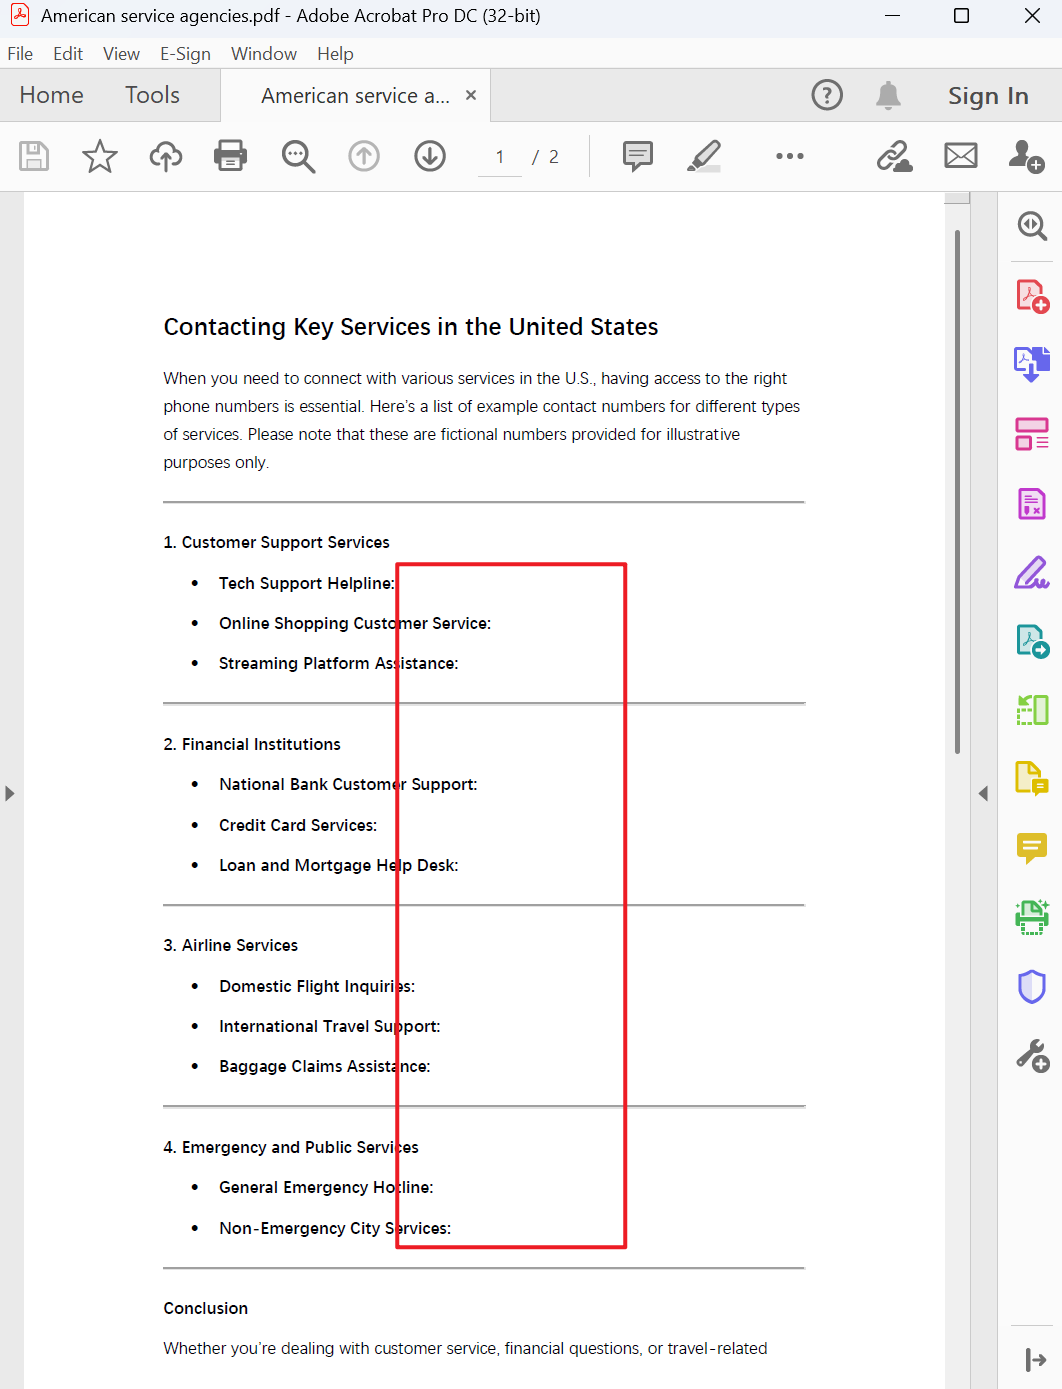Collapse the right tools pane
1062x1389 pixels.
coord(983,793)
